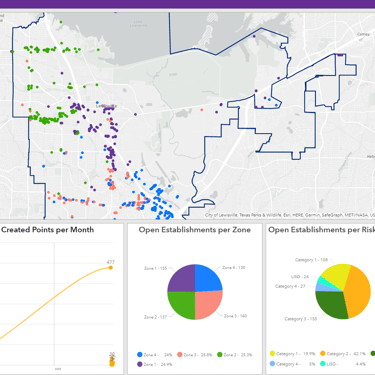
Task: Toggle Zone 4 legend entry in zone chart
Action: (x=154, y=355)
